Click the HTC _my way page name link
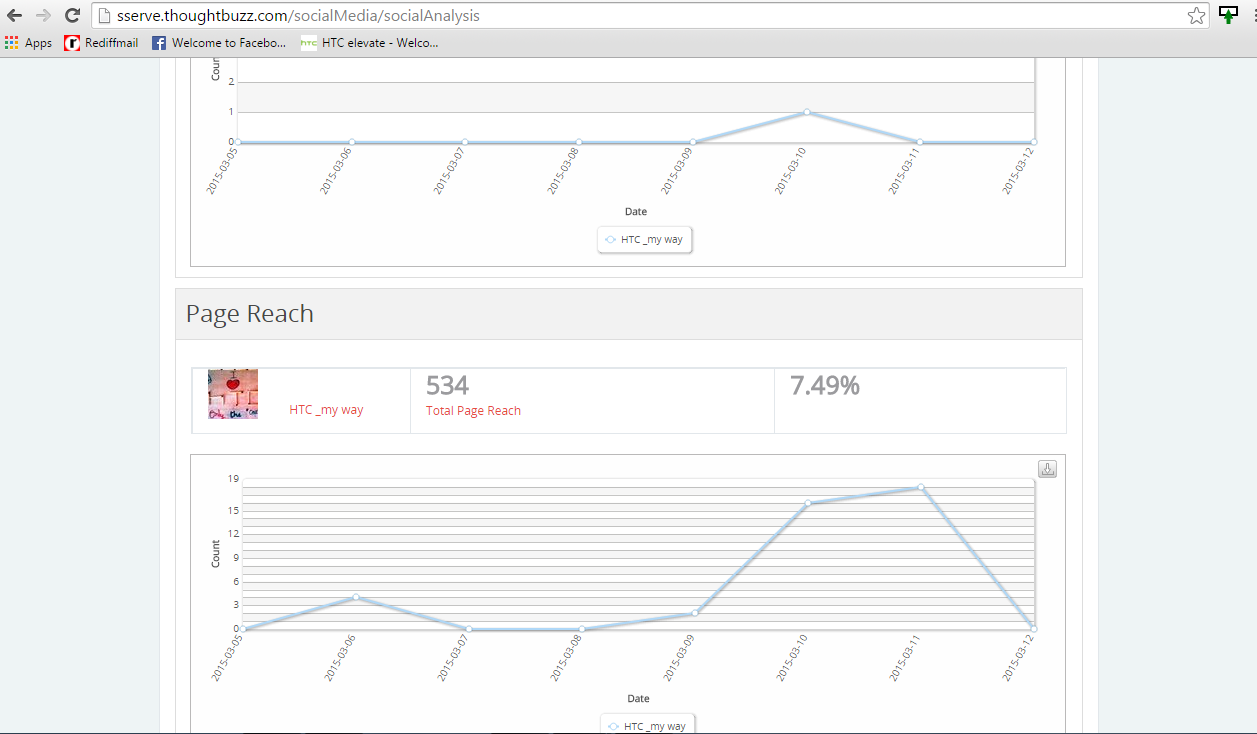Viewport: 1257px width, 734px height. (x=326, y=410)
